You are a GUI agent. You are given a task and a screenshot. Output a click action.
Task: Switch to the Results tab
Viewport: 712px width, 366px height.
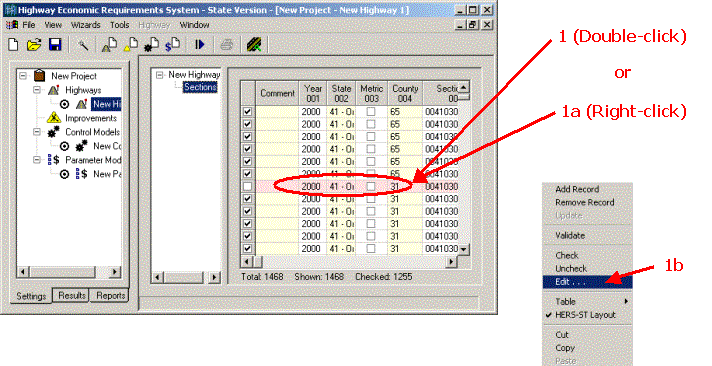point(72,296)
